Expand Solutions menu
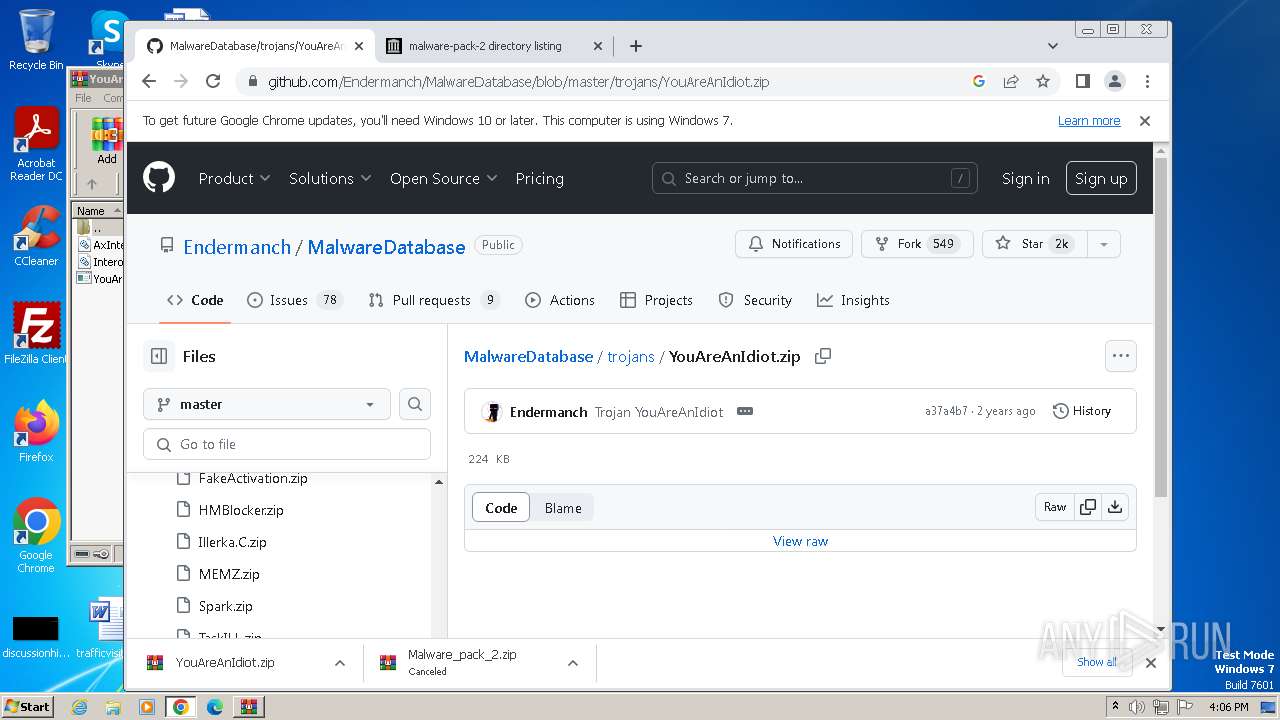1280x720 pixels. [330, 178]
